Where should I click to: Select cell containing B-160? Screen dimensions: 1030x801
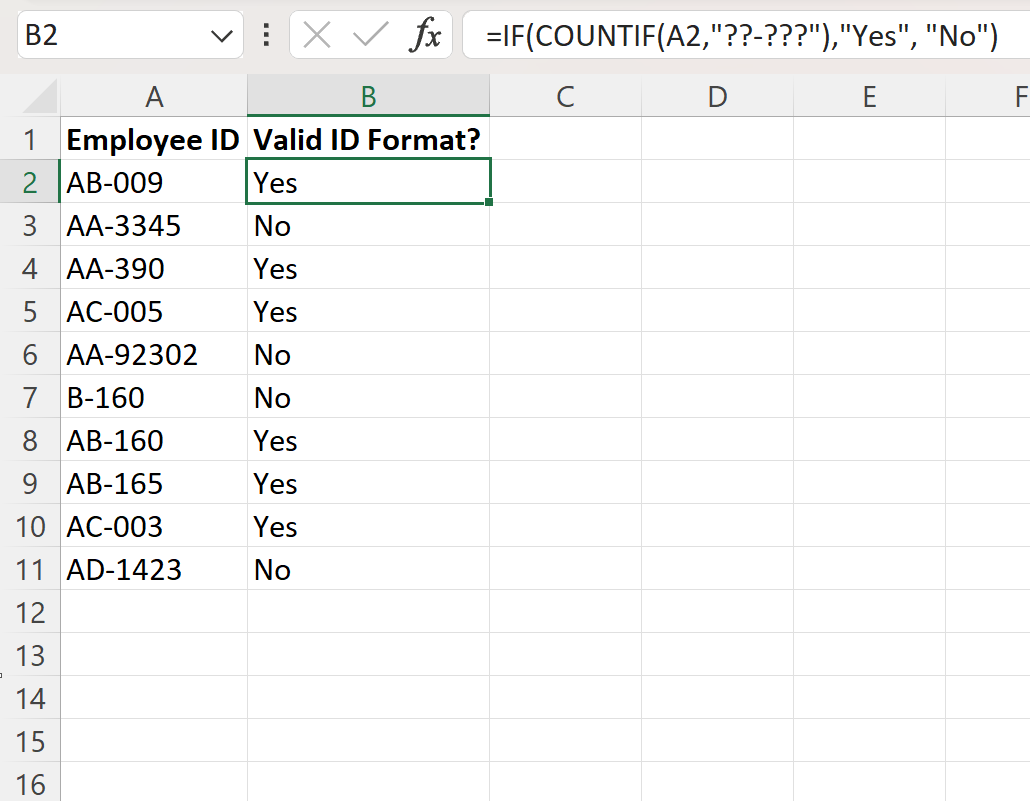(x=154, y=398)
